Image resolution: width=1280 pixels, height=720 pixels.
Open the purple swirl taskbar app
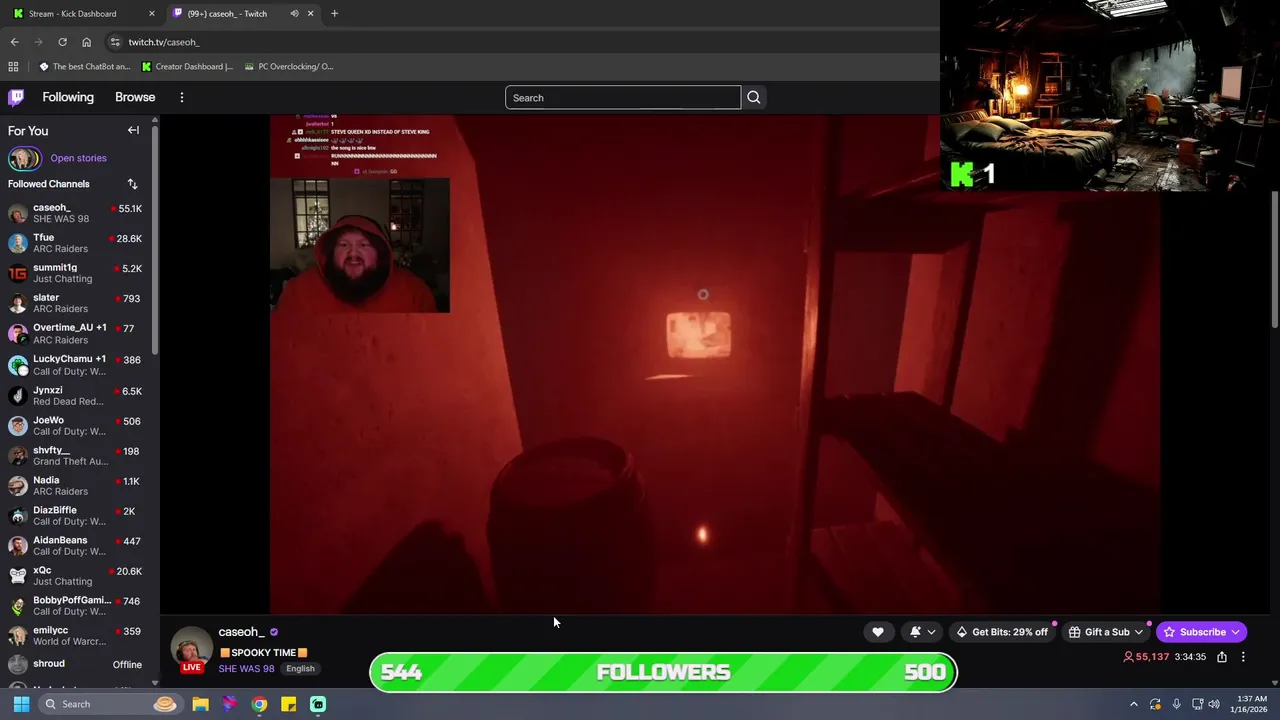click(230, 704)
